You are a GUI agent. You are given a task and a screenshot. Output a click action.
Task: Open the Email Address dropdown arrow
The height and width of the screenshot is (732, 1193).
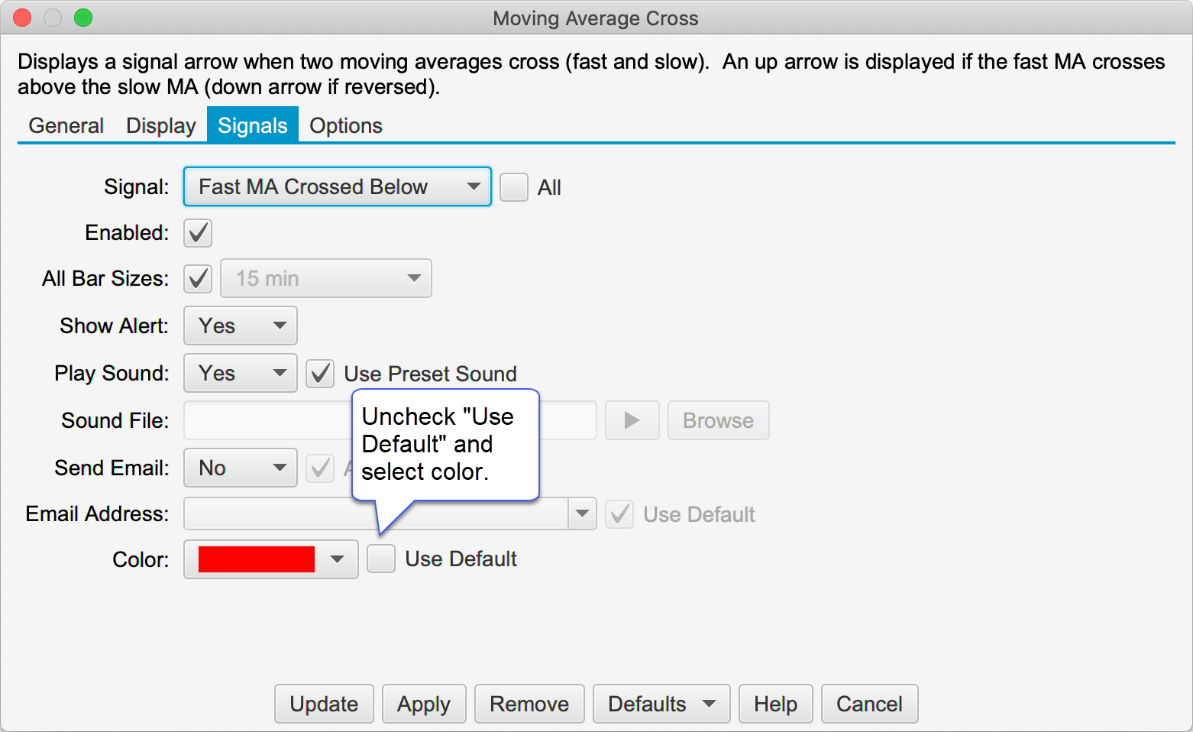582,514
